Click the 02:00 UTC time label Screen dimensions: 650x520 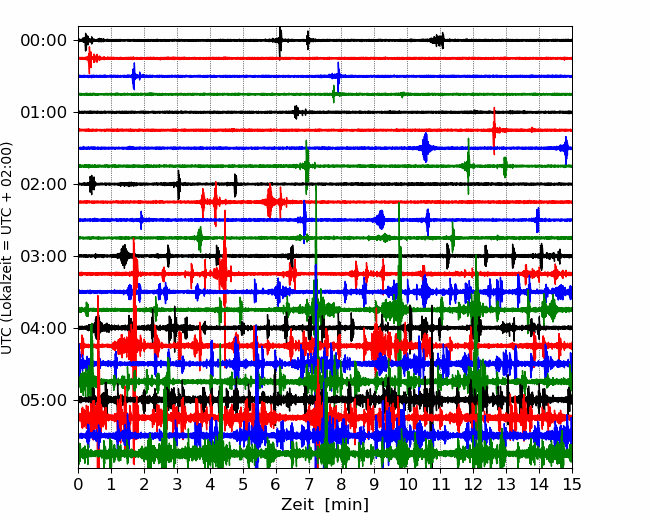tap(44, 184)
